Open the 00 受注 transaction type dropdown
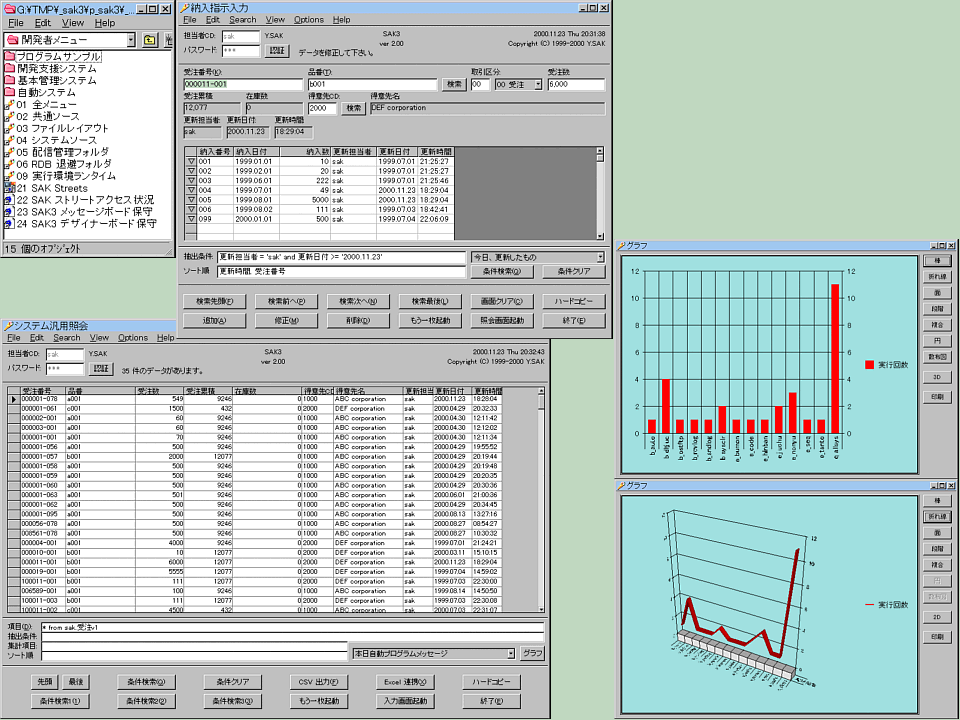This screenshot has width=960, height=720. [537, 85]
